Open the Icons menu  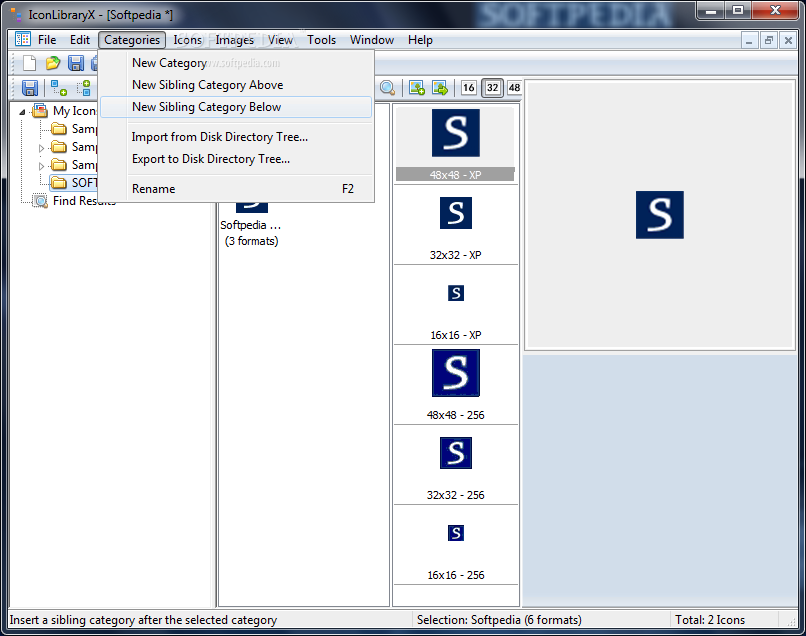pyautogui.click(x=188, y=40)
